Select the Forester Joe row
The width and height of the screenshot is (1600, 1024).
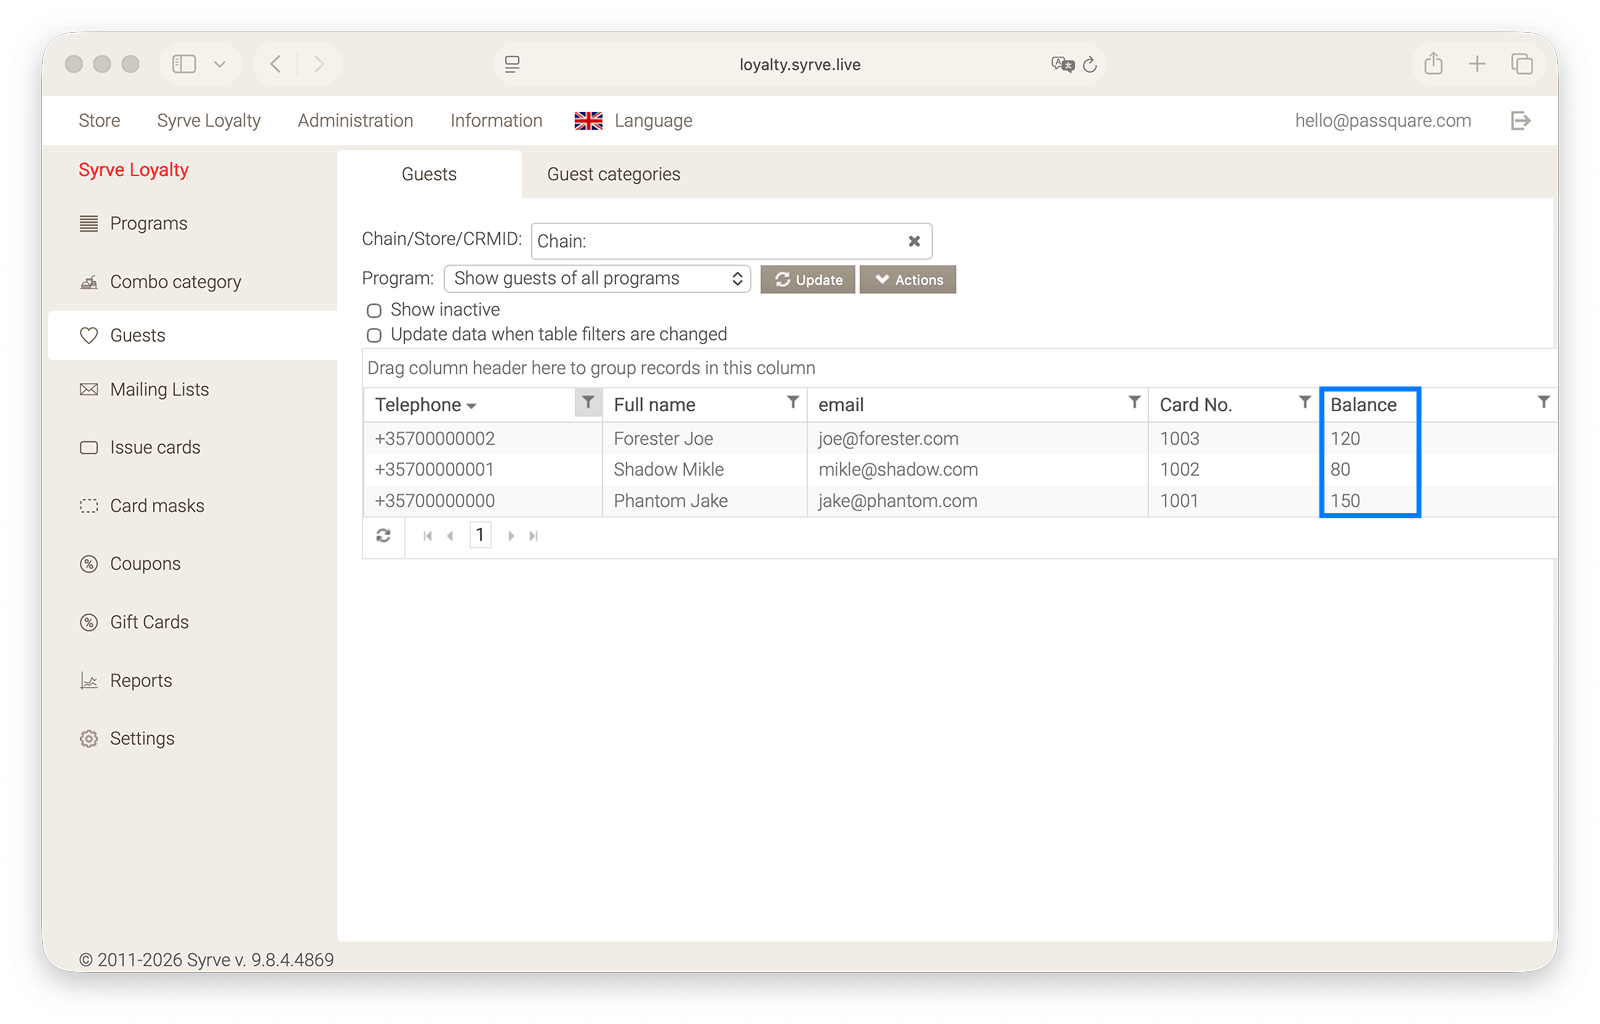tap(960, 439)
